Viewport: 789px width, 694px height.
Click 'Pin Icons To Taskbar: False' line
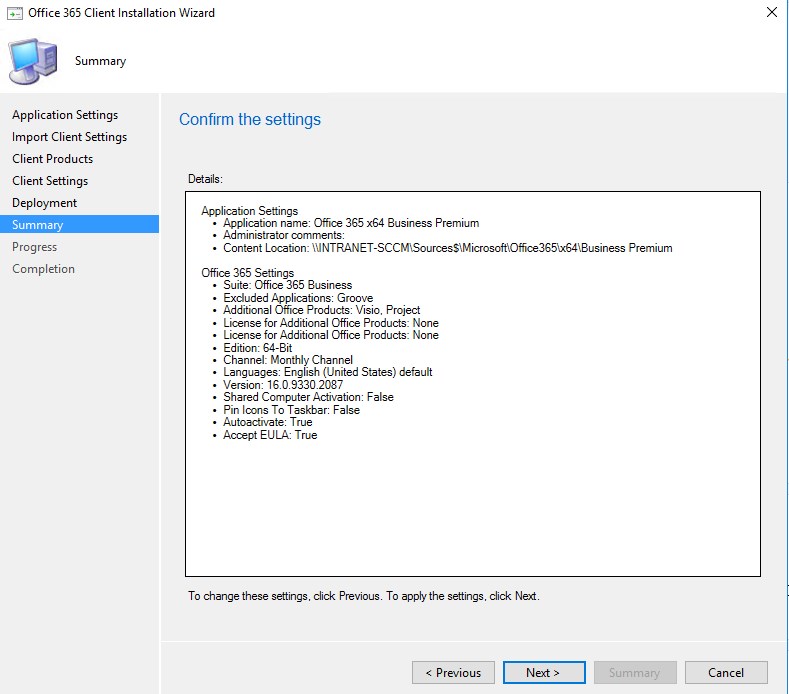click(291, 410)
